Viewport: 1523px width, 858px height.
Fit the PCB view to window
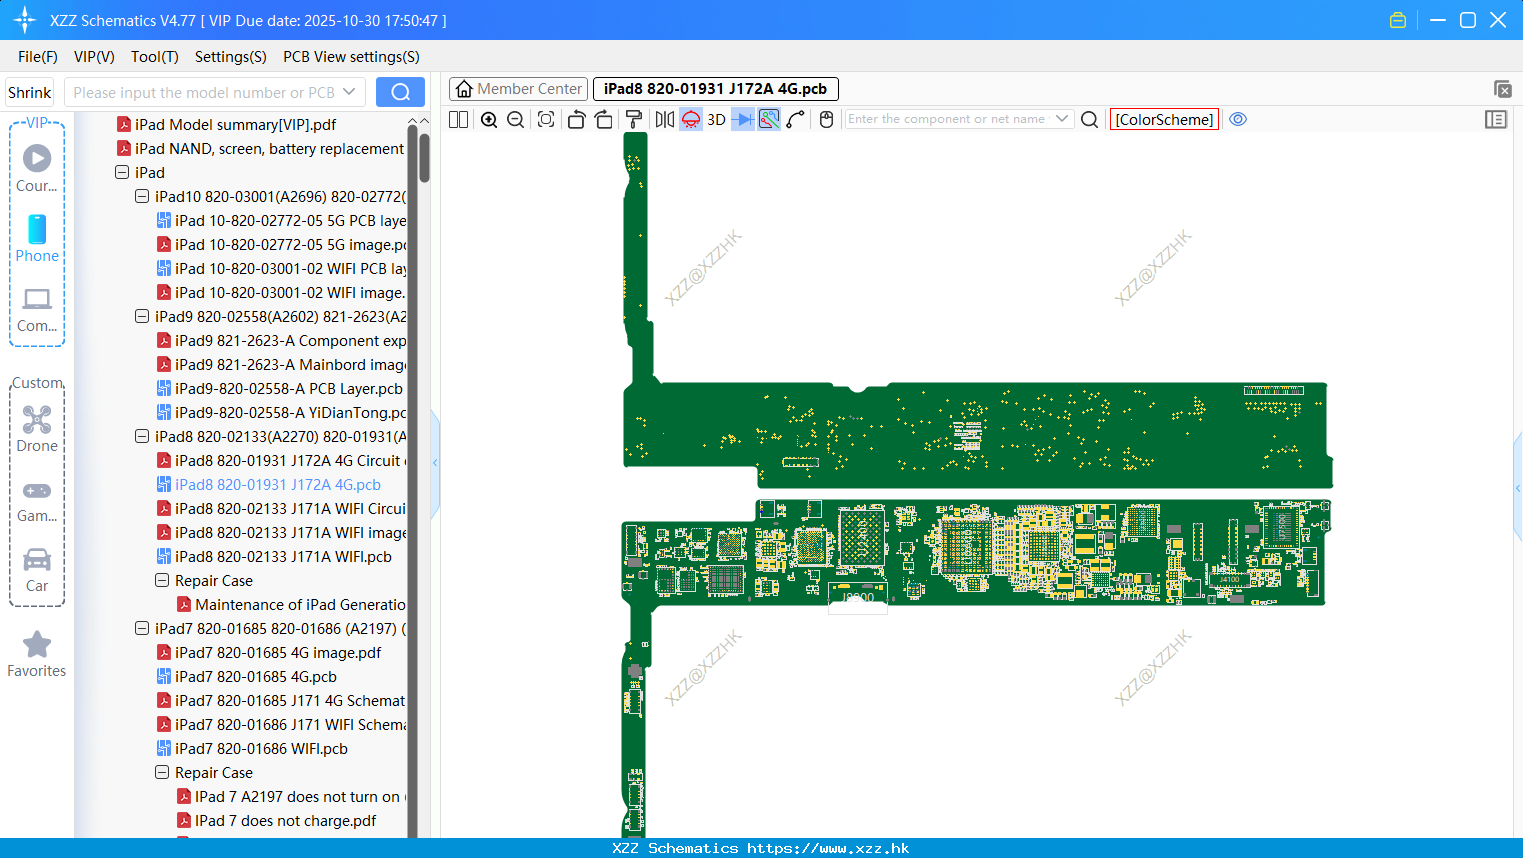[546, 119]
